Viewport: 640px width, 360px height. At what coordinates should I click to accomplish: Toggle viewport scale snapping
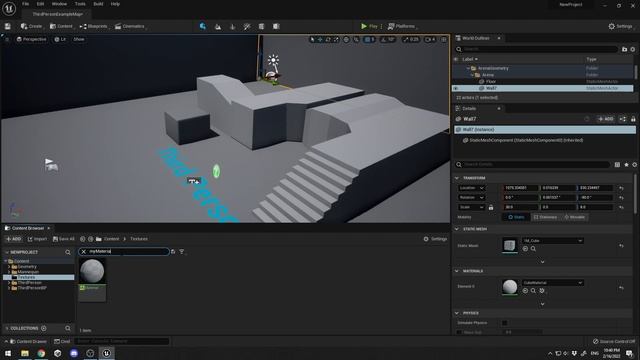405,40
